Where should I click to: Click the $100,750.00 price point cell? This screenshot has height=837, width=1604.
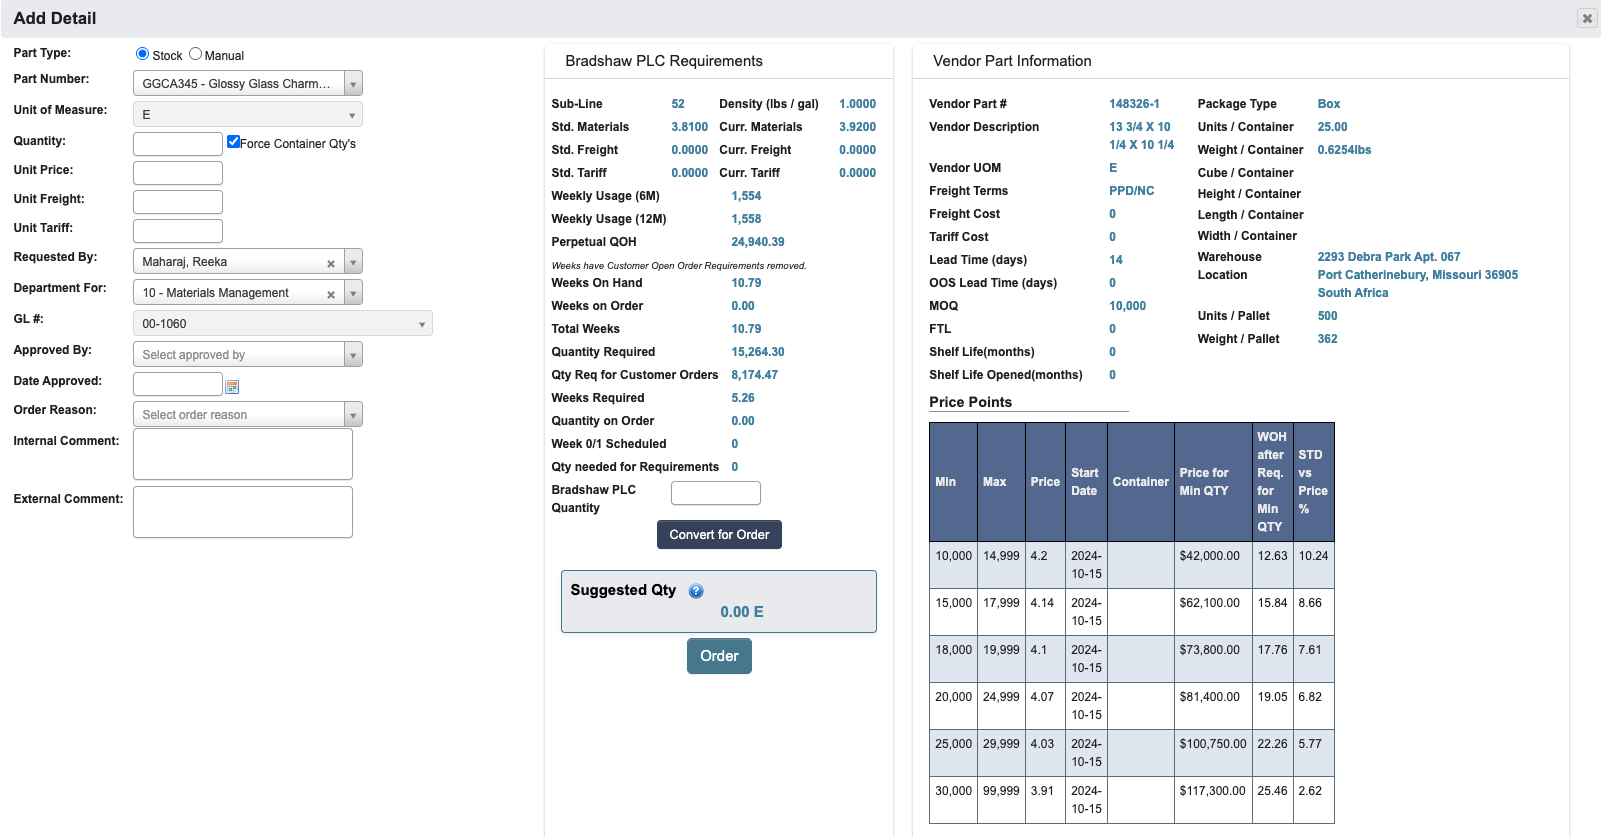(x=1213, y=753)
